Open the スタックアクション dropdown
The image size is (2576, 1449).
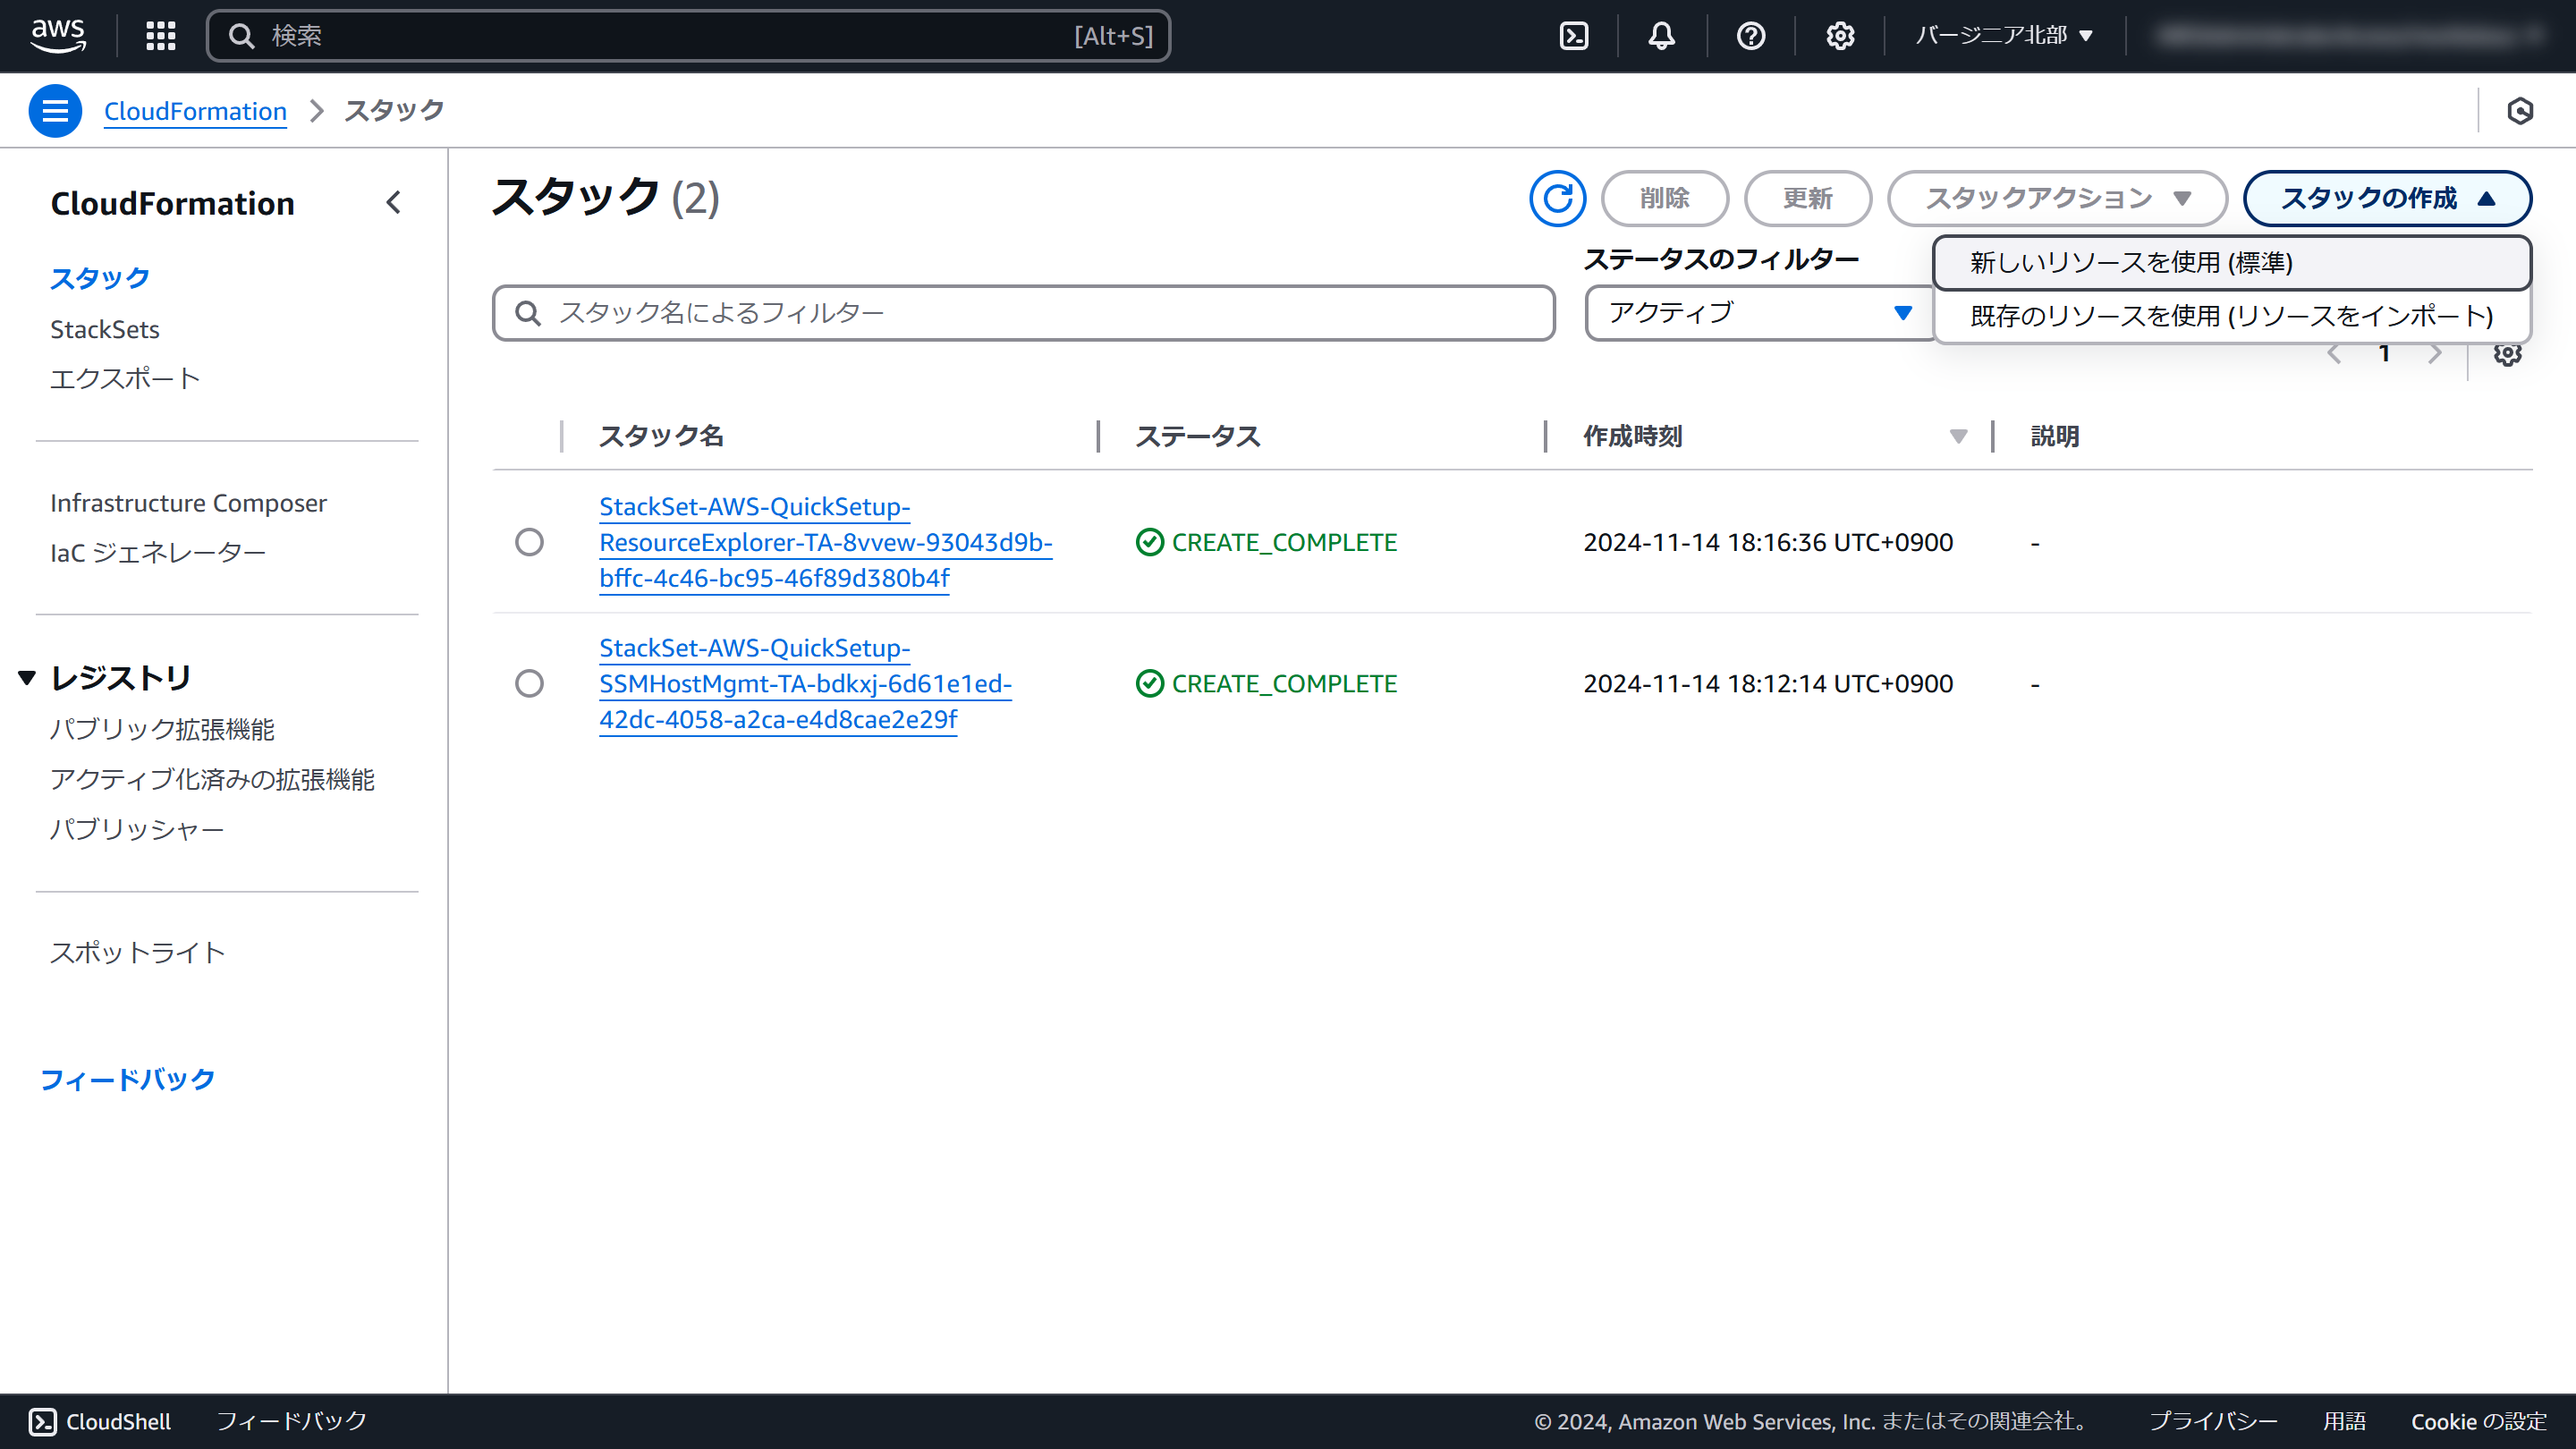coord(2057,198)
